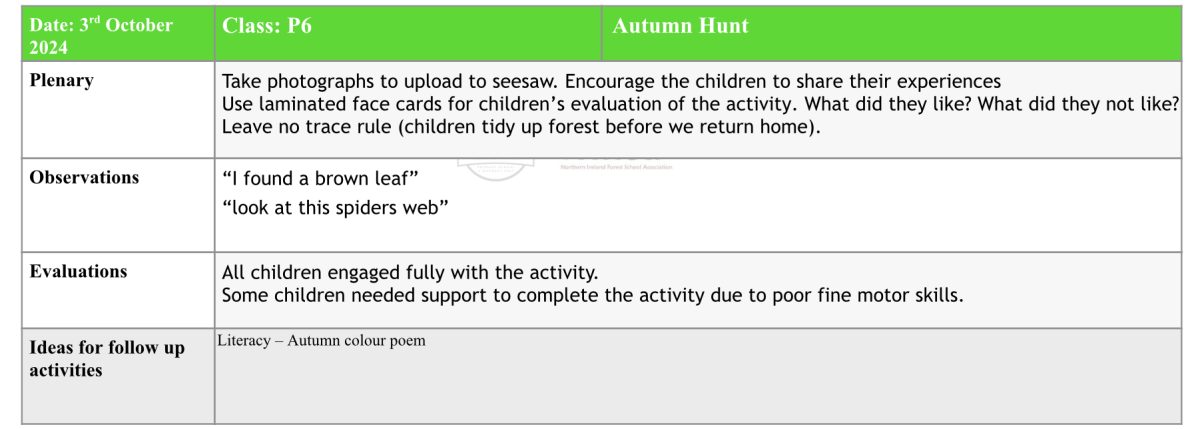The height and width of the screenshot is (429, 1200).
Task: Click the text about uploading photographs to seesaw
Action: coord(611,81)
